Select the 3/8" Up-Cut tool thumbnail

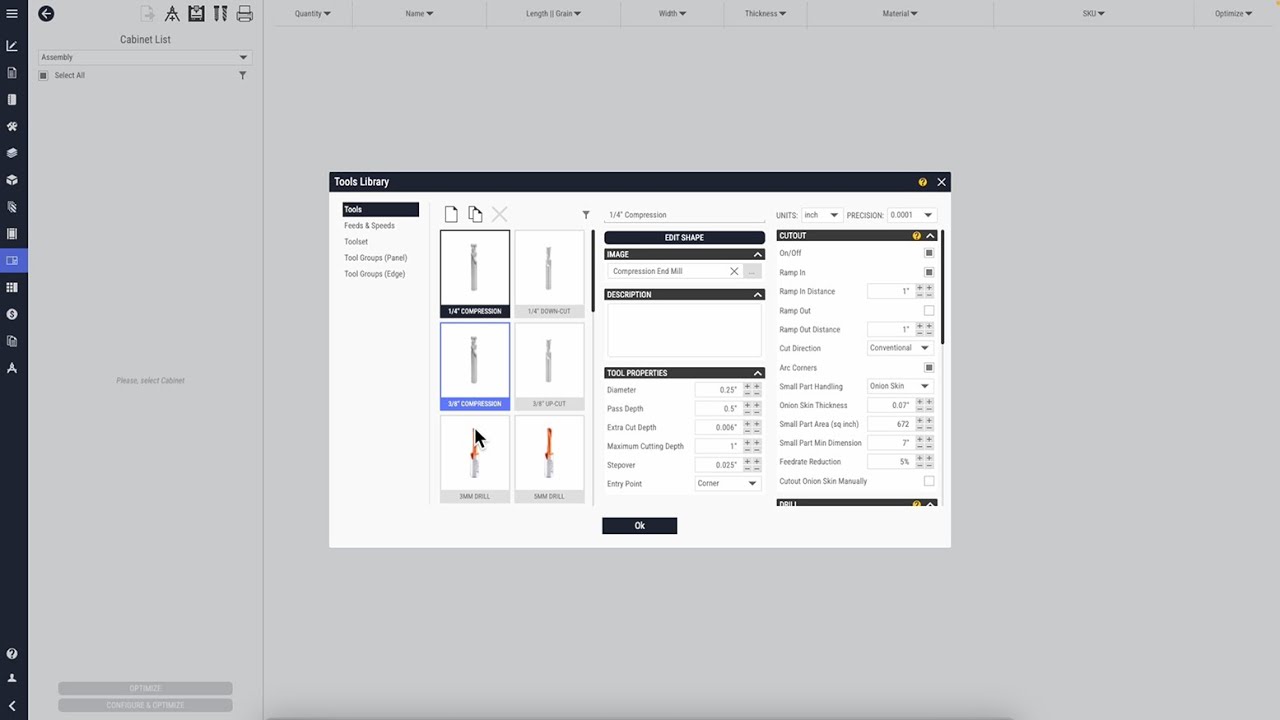(x=549, y=366)
